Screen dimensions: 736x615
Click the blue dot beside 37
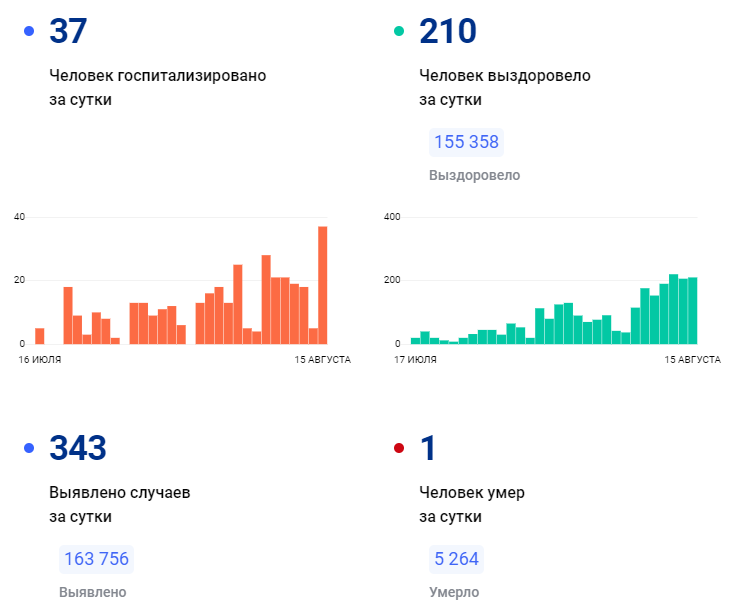pos(29,31)
